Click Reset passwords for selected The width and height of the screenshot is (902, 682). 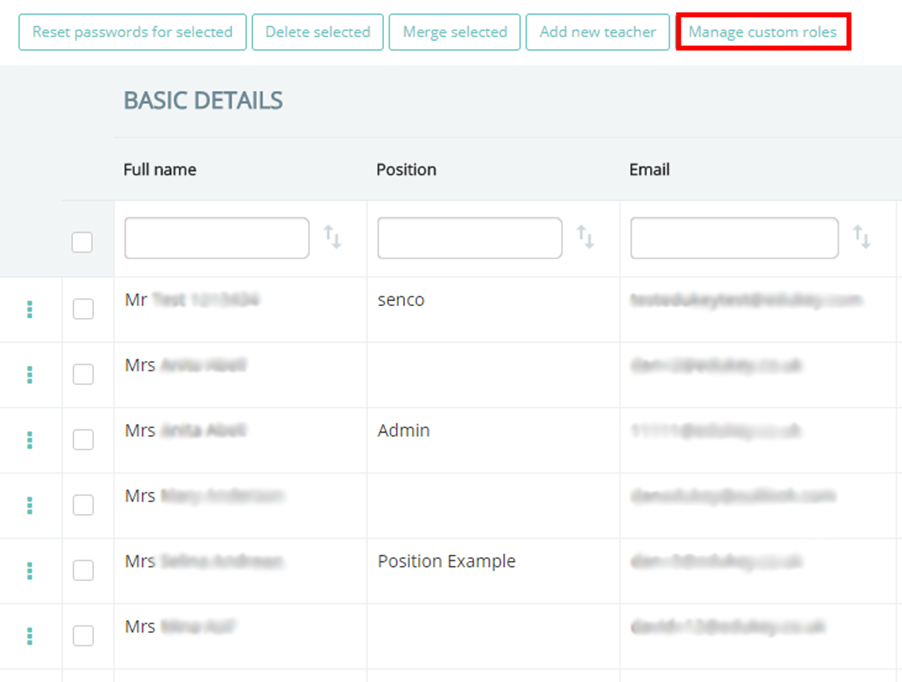click(132, 31)
